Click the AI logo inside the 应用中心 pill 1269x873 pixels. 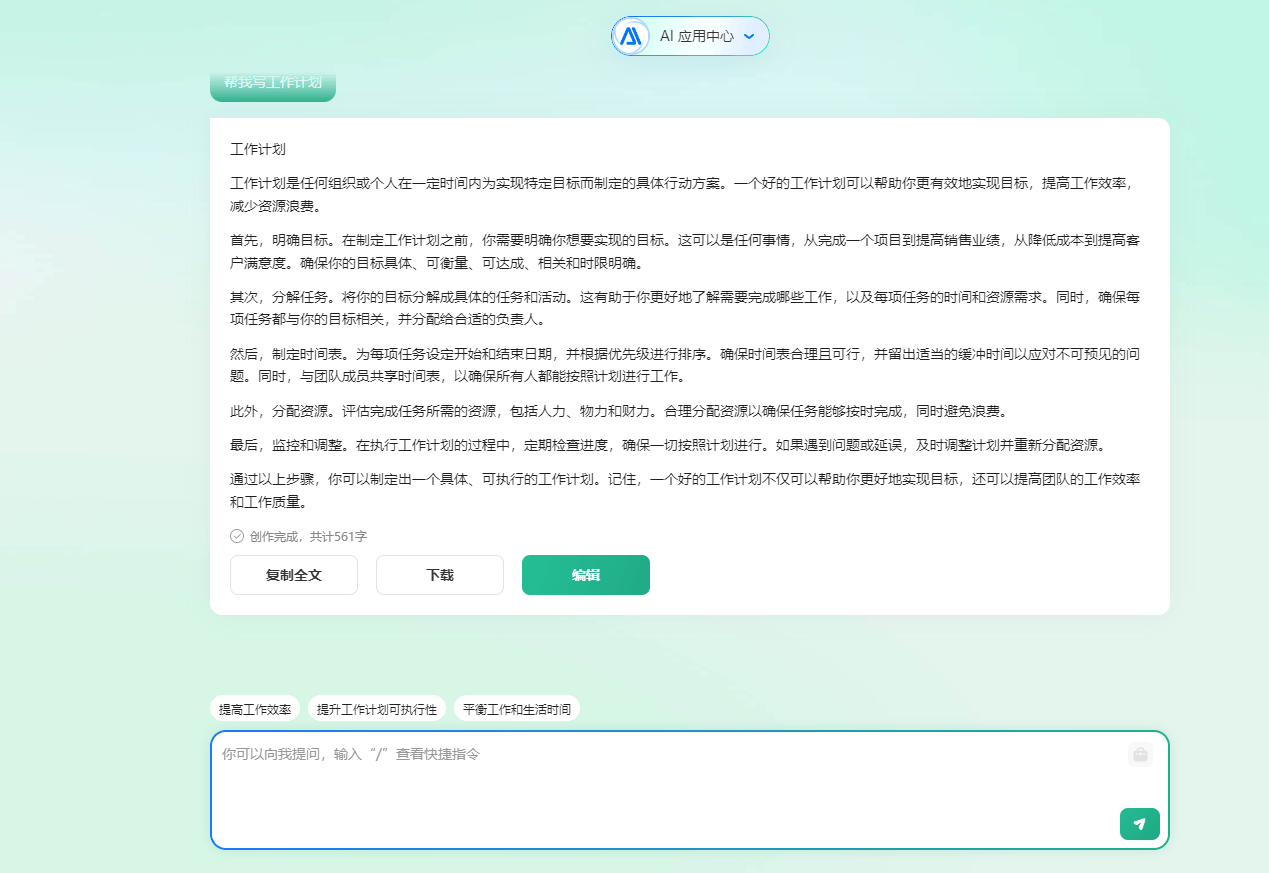pyautogui.click(x=631, y=35)
